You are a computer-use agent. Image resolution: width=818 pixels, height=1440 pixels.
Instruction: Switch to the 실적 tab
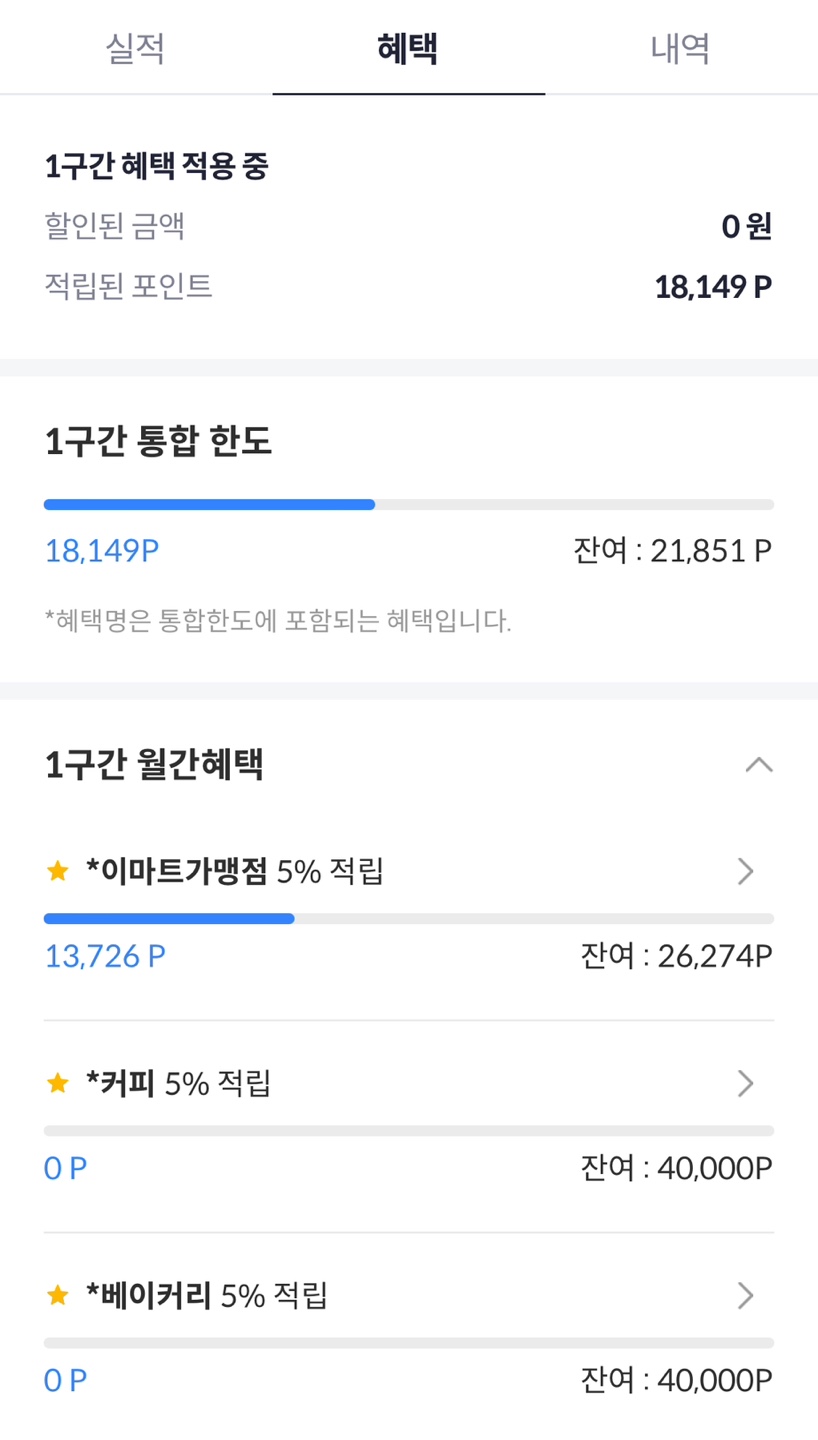click(136, 48)
